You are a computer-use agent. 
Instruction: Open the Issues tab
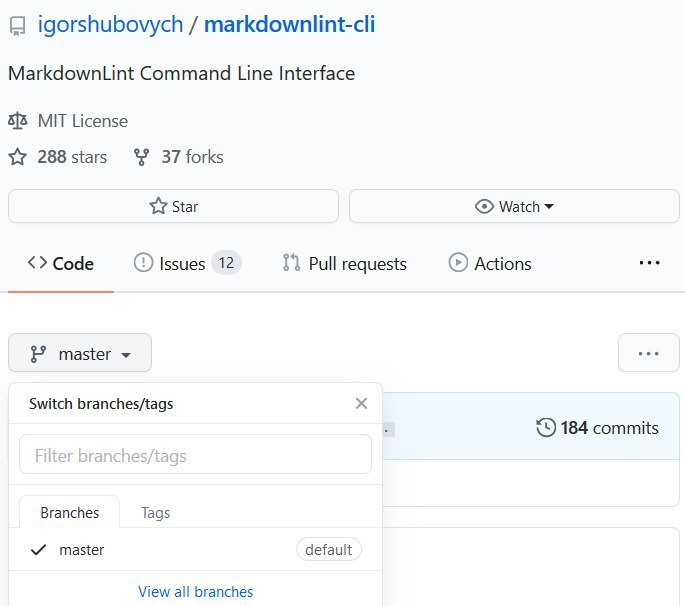[187, 263]
